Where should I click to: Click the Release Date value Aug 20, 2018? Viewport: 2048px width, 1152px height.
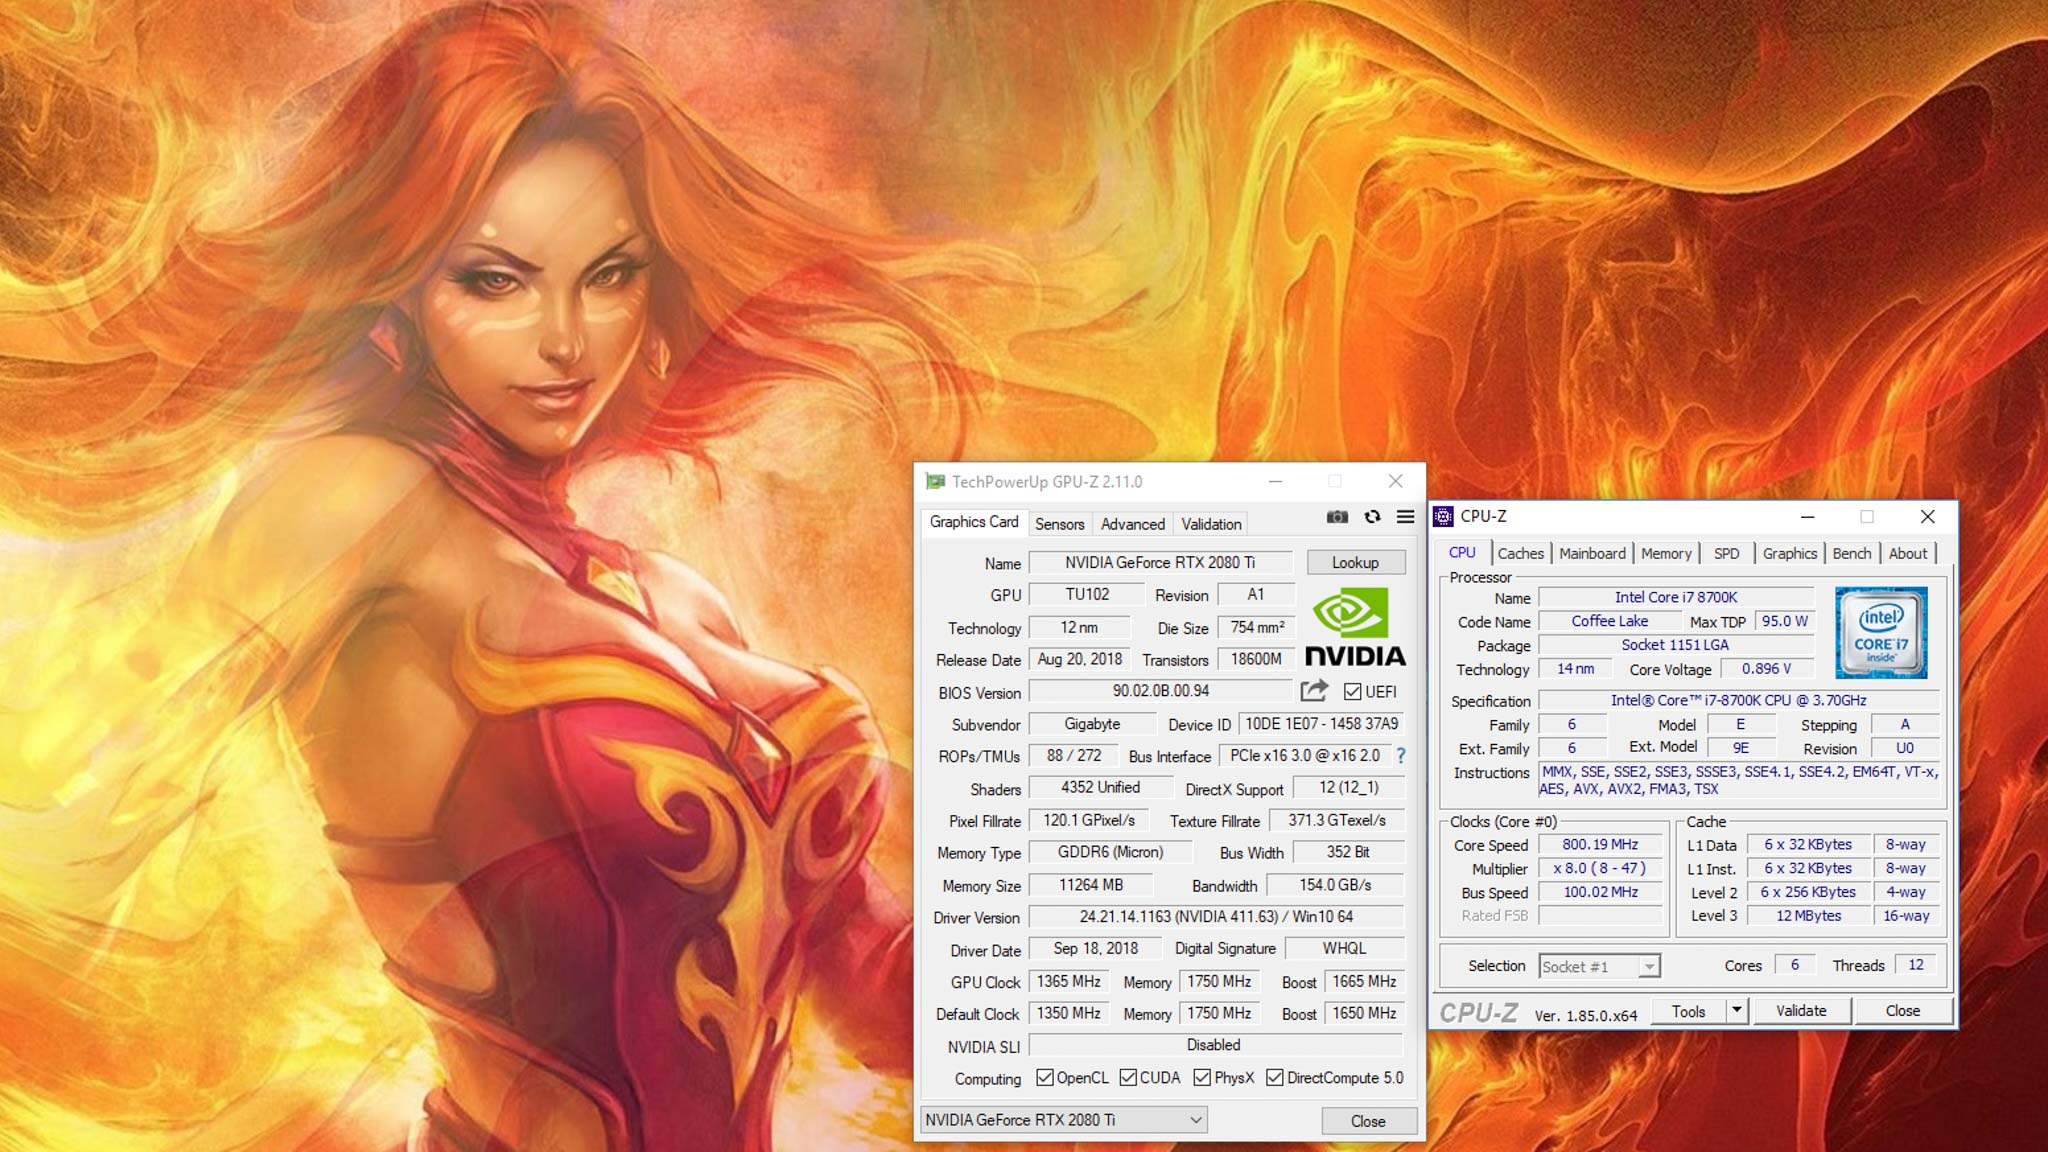[x=1079, y=659]
